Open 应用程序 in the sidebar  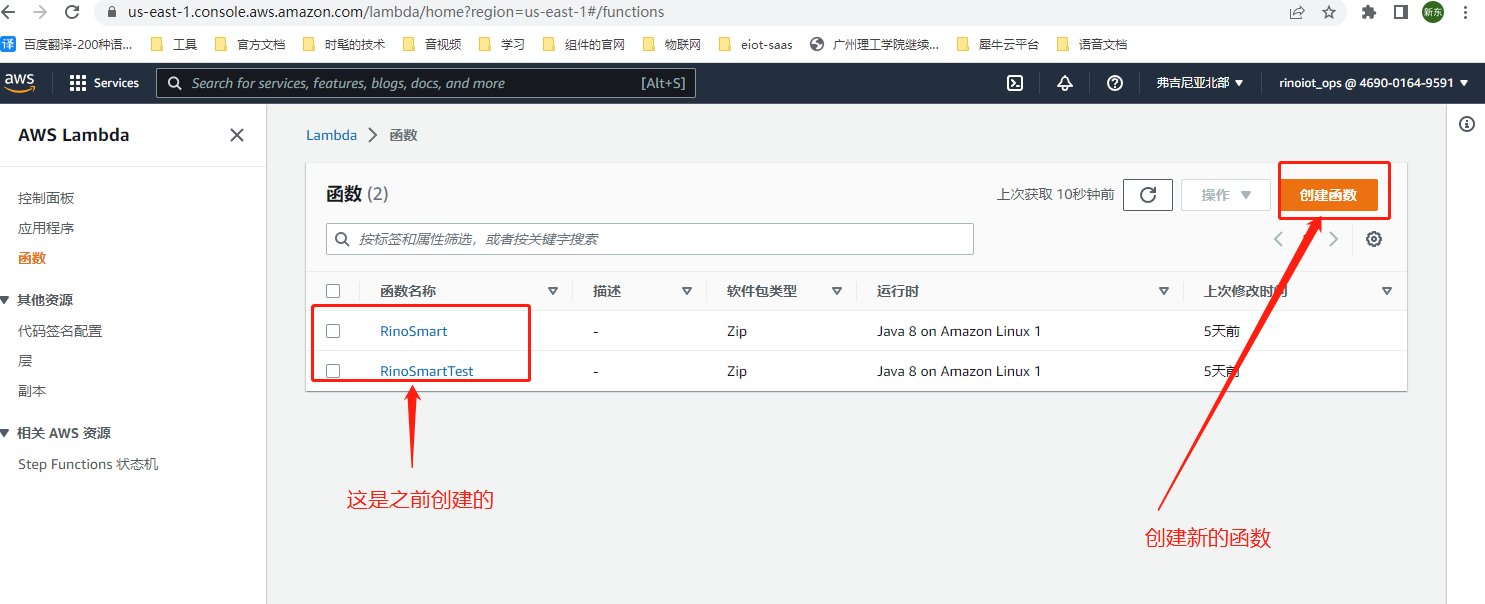point(46,228)
